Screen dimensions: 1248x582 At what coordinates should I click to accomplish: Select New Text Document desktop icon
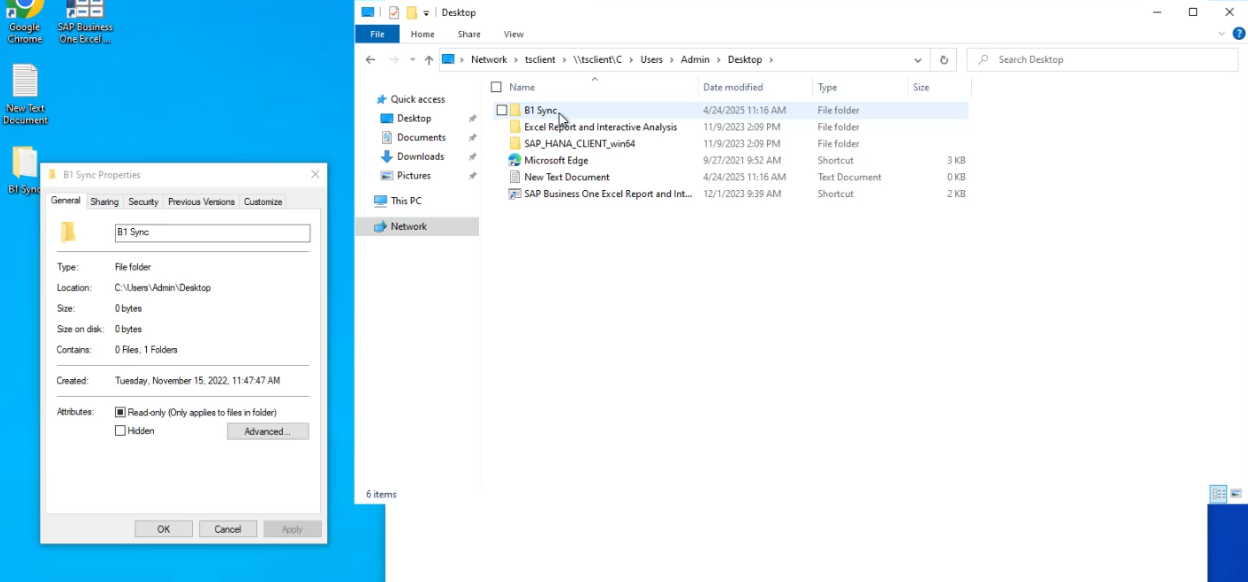(x=25, y=95)
